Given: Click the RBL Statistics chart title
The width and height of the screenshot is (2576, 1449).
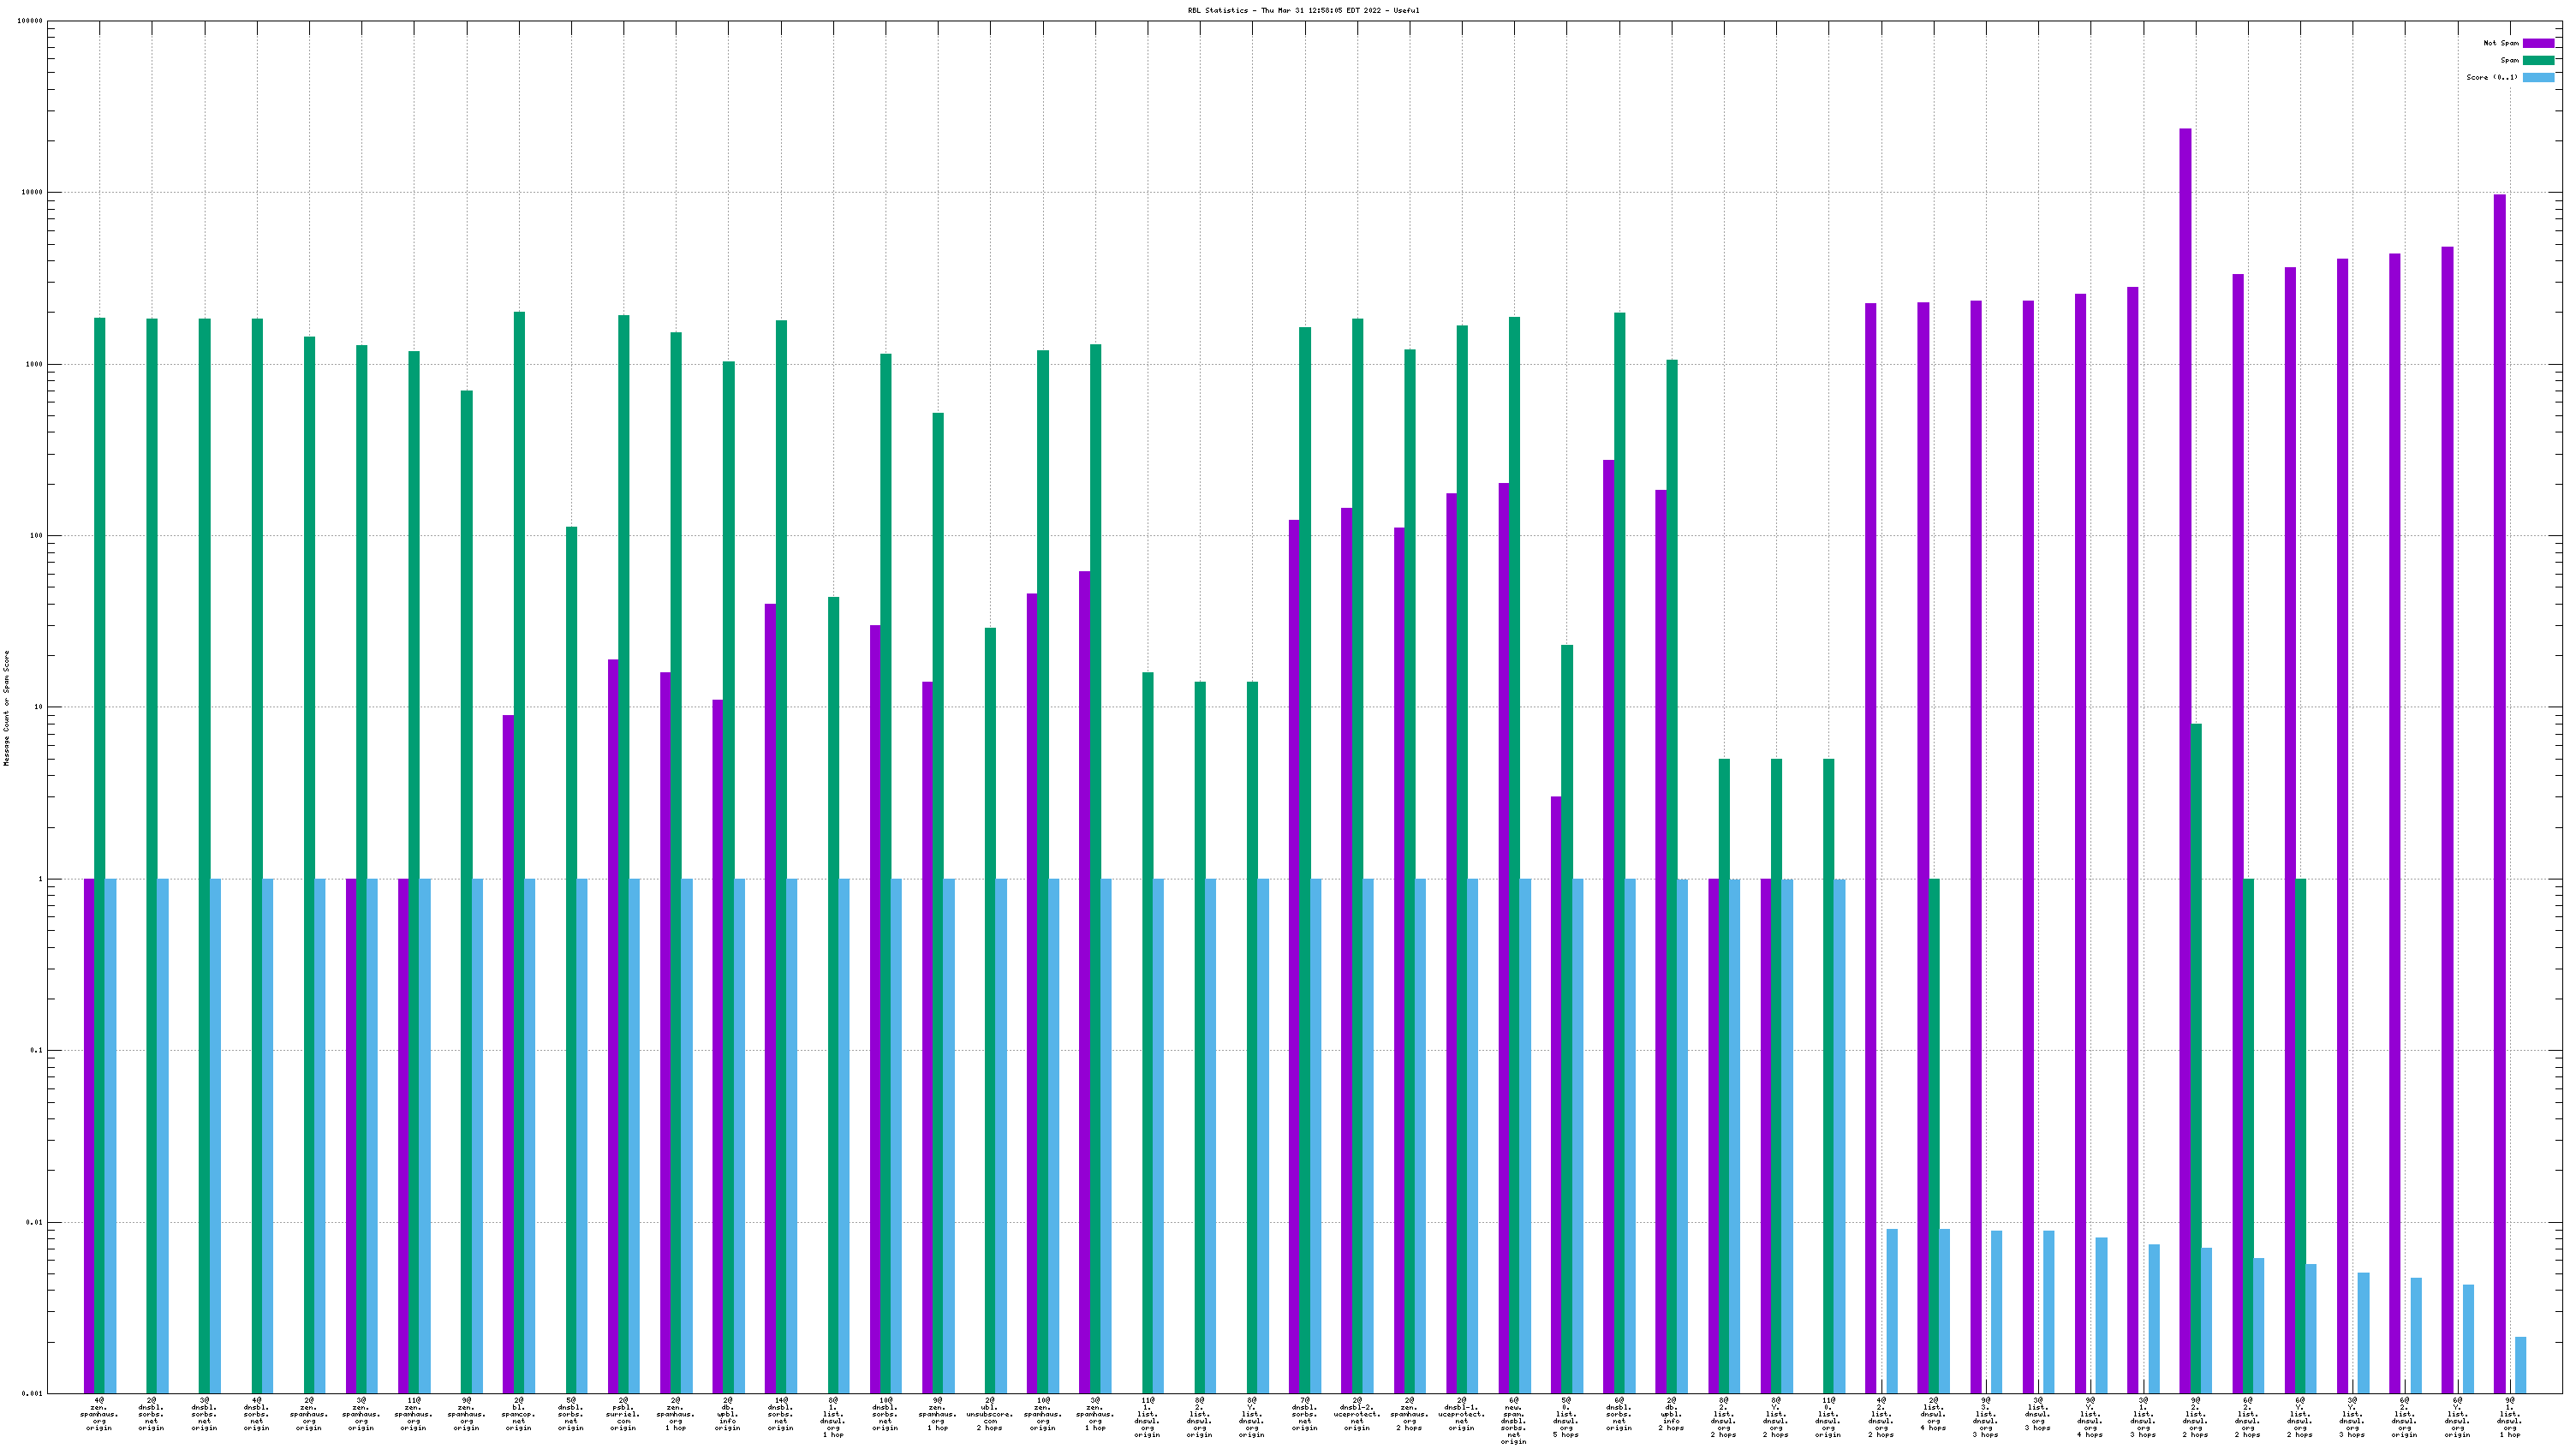Looking at the screenshot, I should pos(1303,10).
